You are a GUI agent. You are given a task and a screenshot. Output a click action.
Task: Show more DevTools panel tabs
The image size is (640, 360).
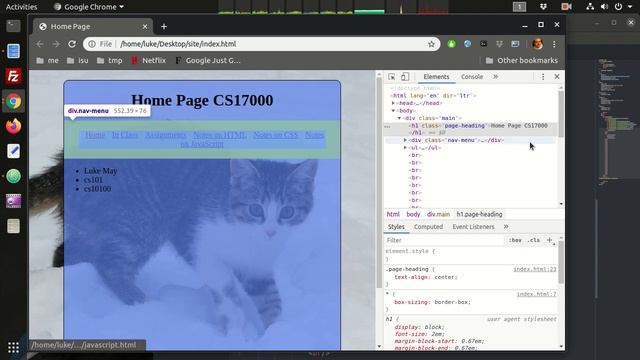pos(496,77)
